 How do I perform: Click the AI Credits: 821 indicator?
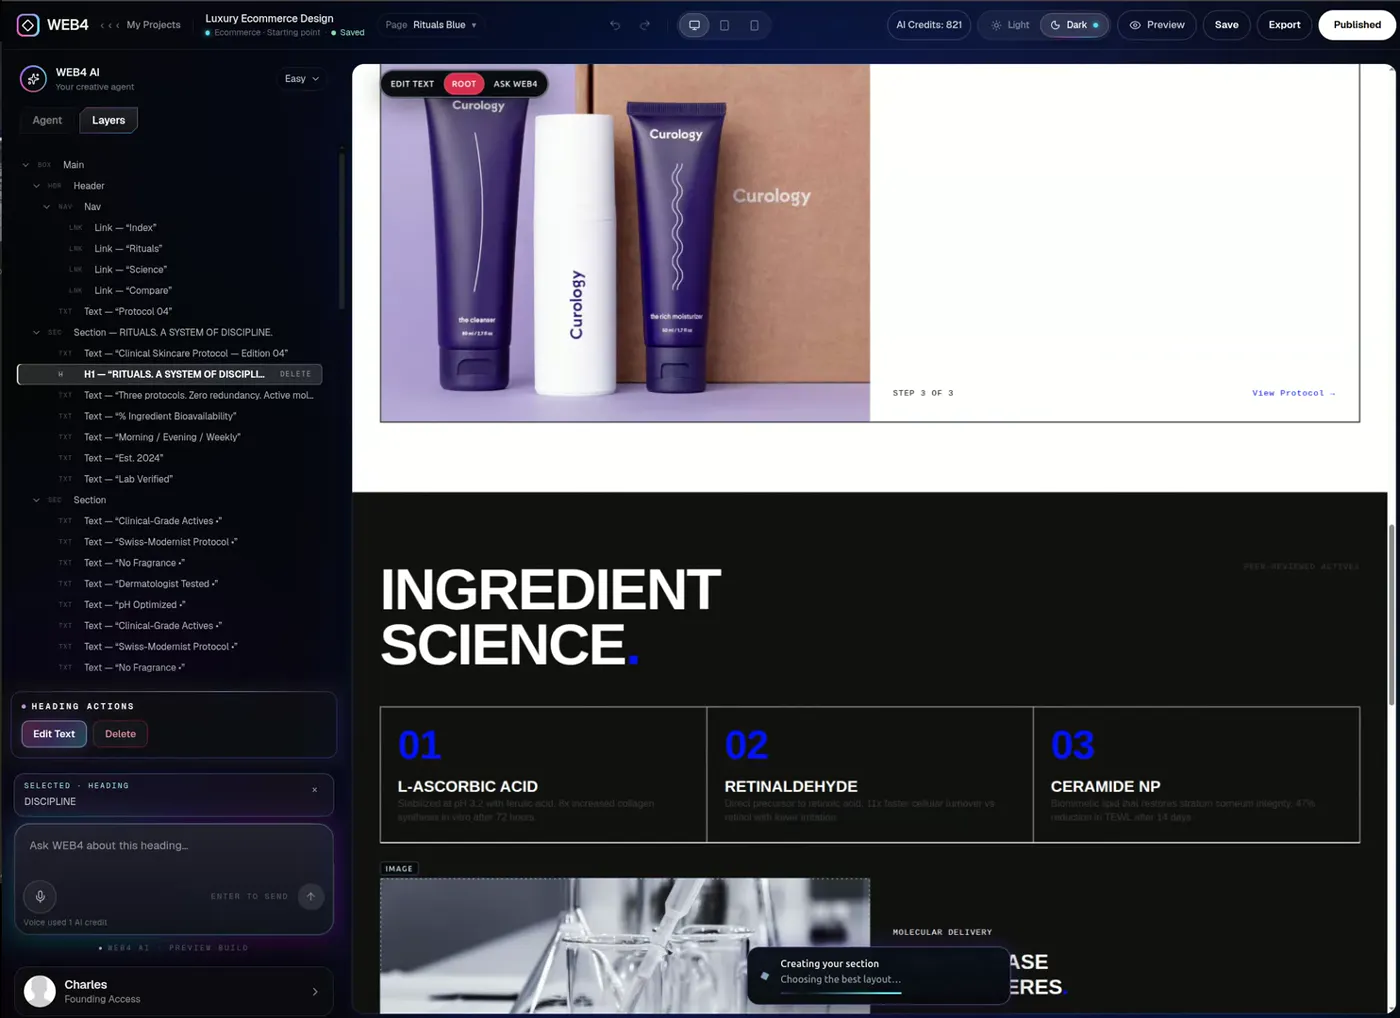tap(929, 25)
